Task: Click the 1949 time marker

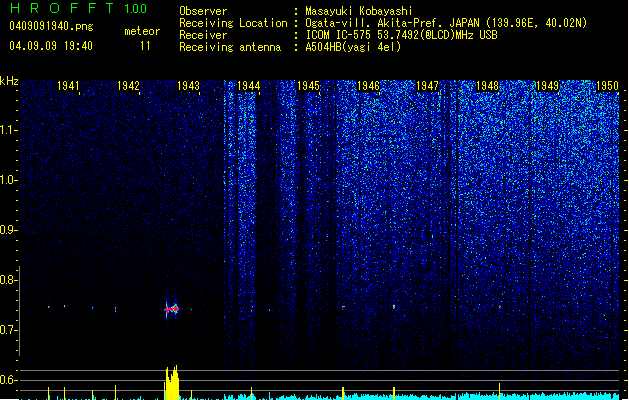Action: pos(548,86)
